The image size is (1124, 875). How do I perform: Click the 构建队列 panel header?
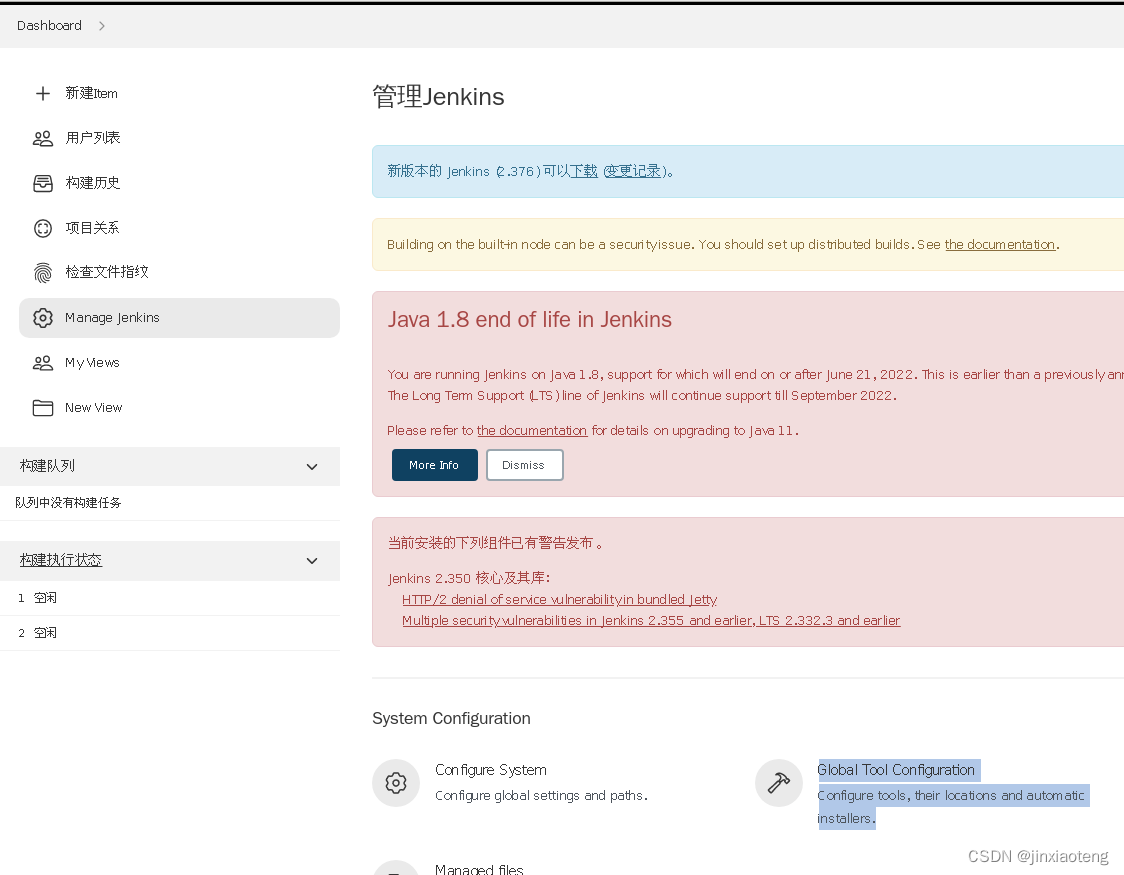point(170,467)
